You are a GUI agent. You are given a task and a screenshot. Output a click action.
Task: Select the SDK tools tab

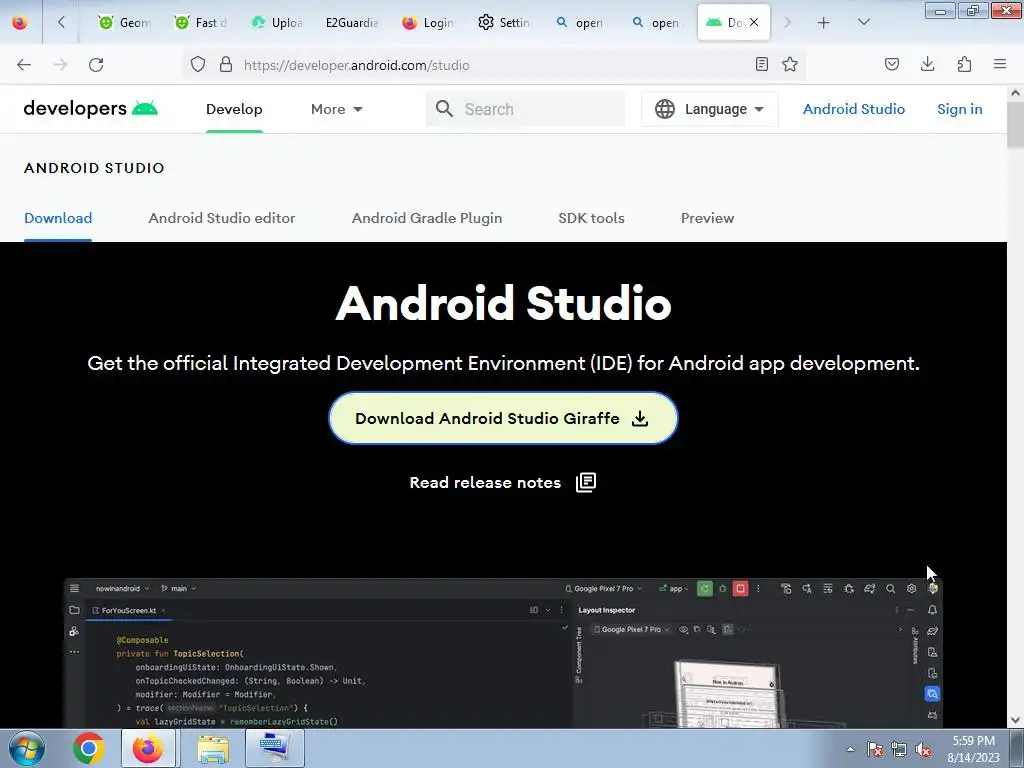pos(591,218)
